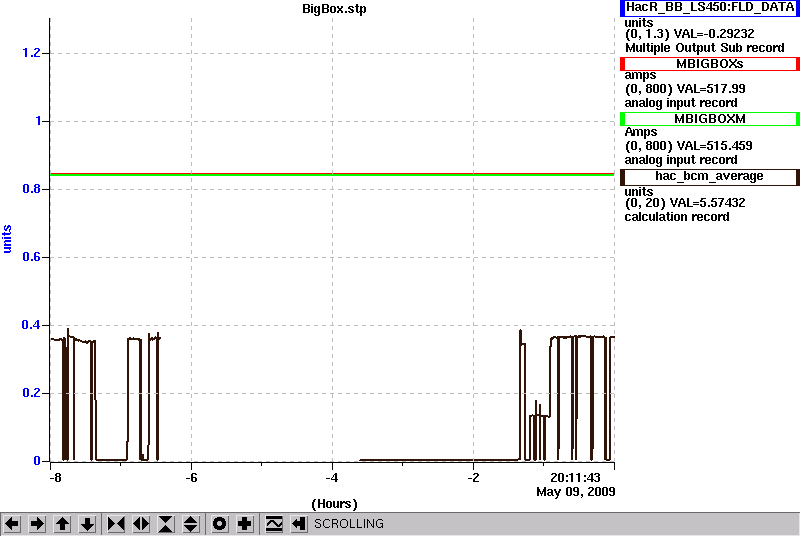The image size is (800, 536).
Task: Click the -2 tick on time axis
Action: pyautogui.click(x=473, y=478)
